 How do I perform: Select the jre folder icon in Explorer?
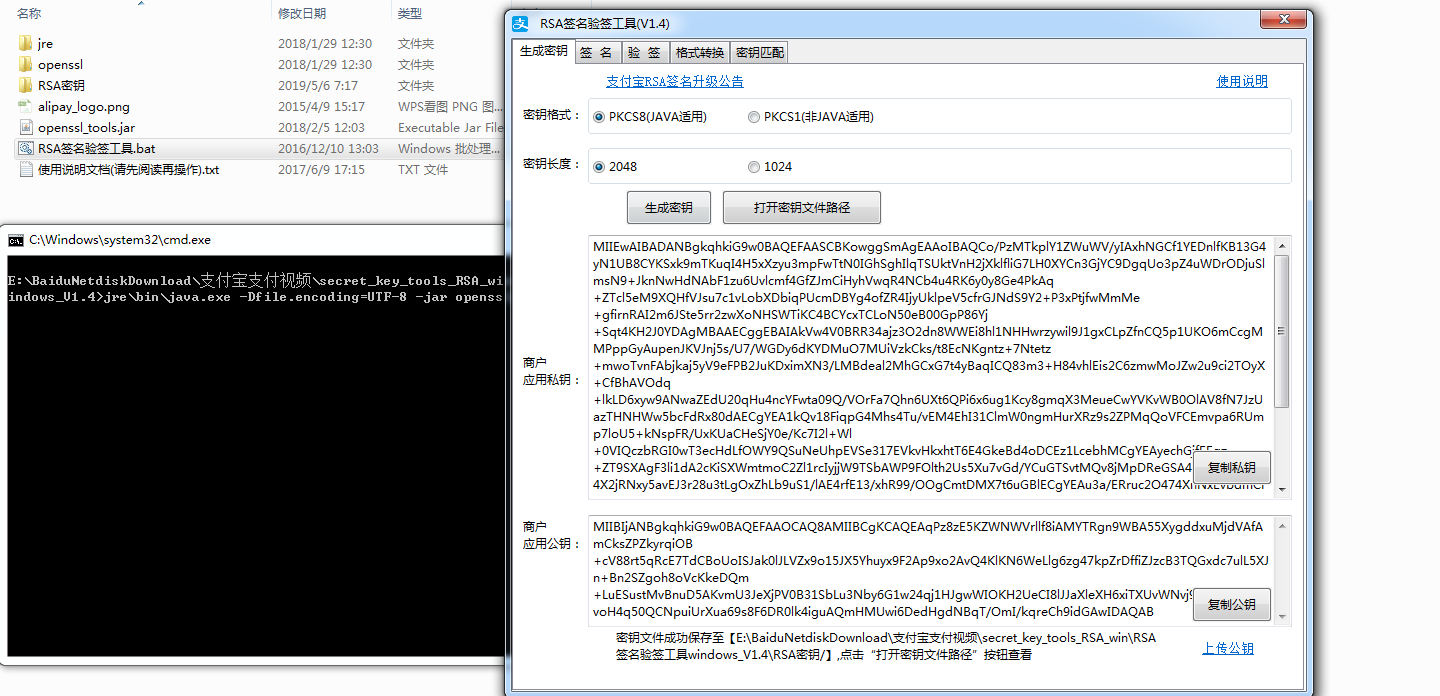coord(26,44)
